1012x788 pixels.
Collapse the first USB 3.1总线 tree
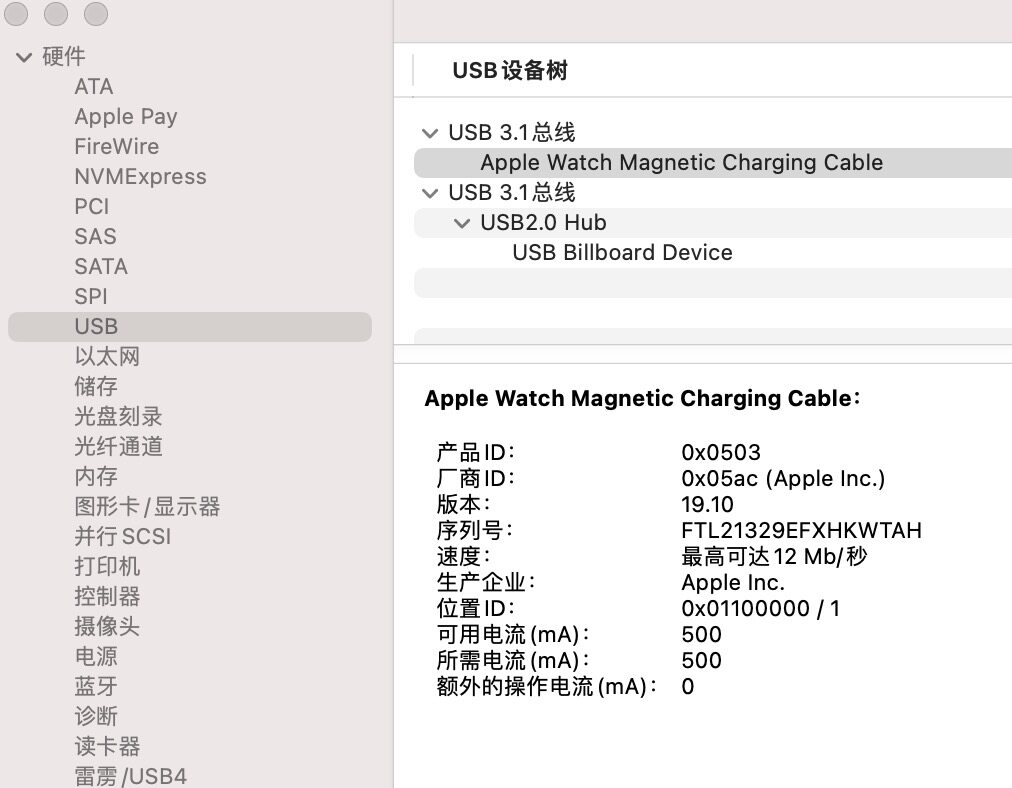pos(430,133)
